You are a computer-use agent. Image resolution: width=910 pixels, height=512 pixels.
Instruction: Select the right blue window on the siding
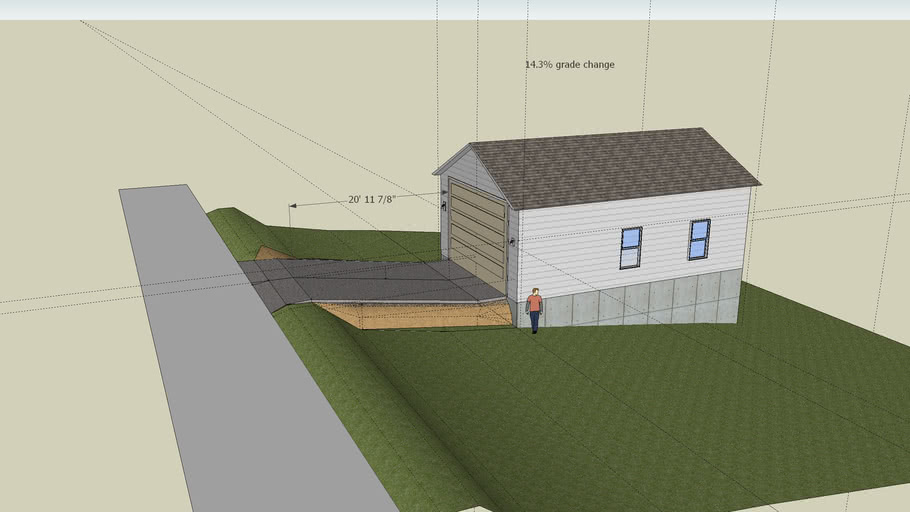[x=699, y=239]
